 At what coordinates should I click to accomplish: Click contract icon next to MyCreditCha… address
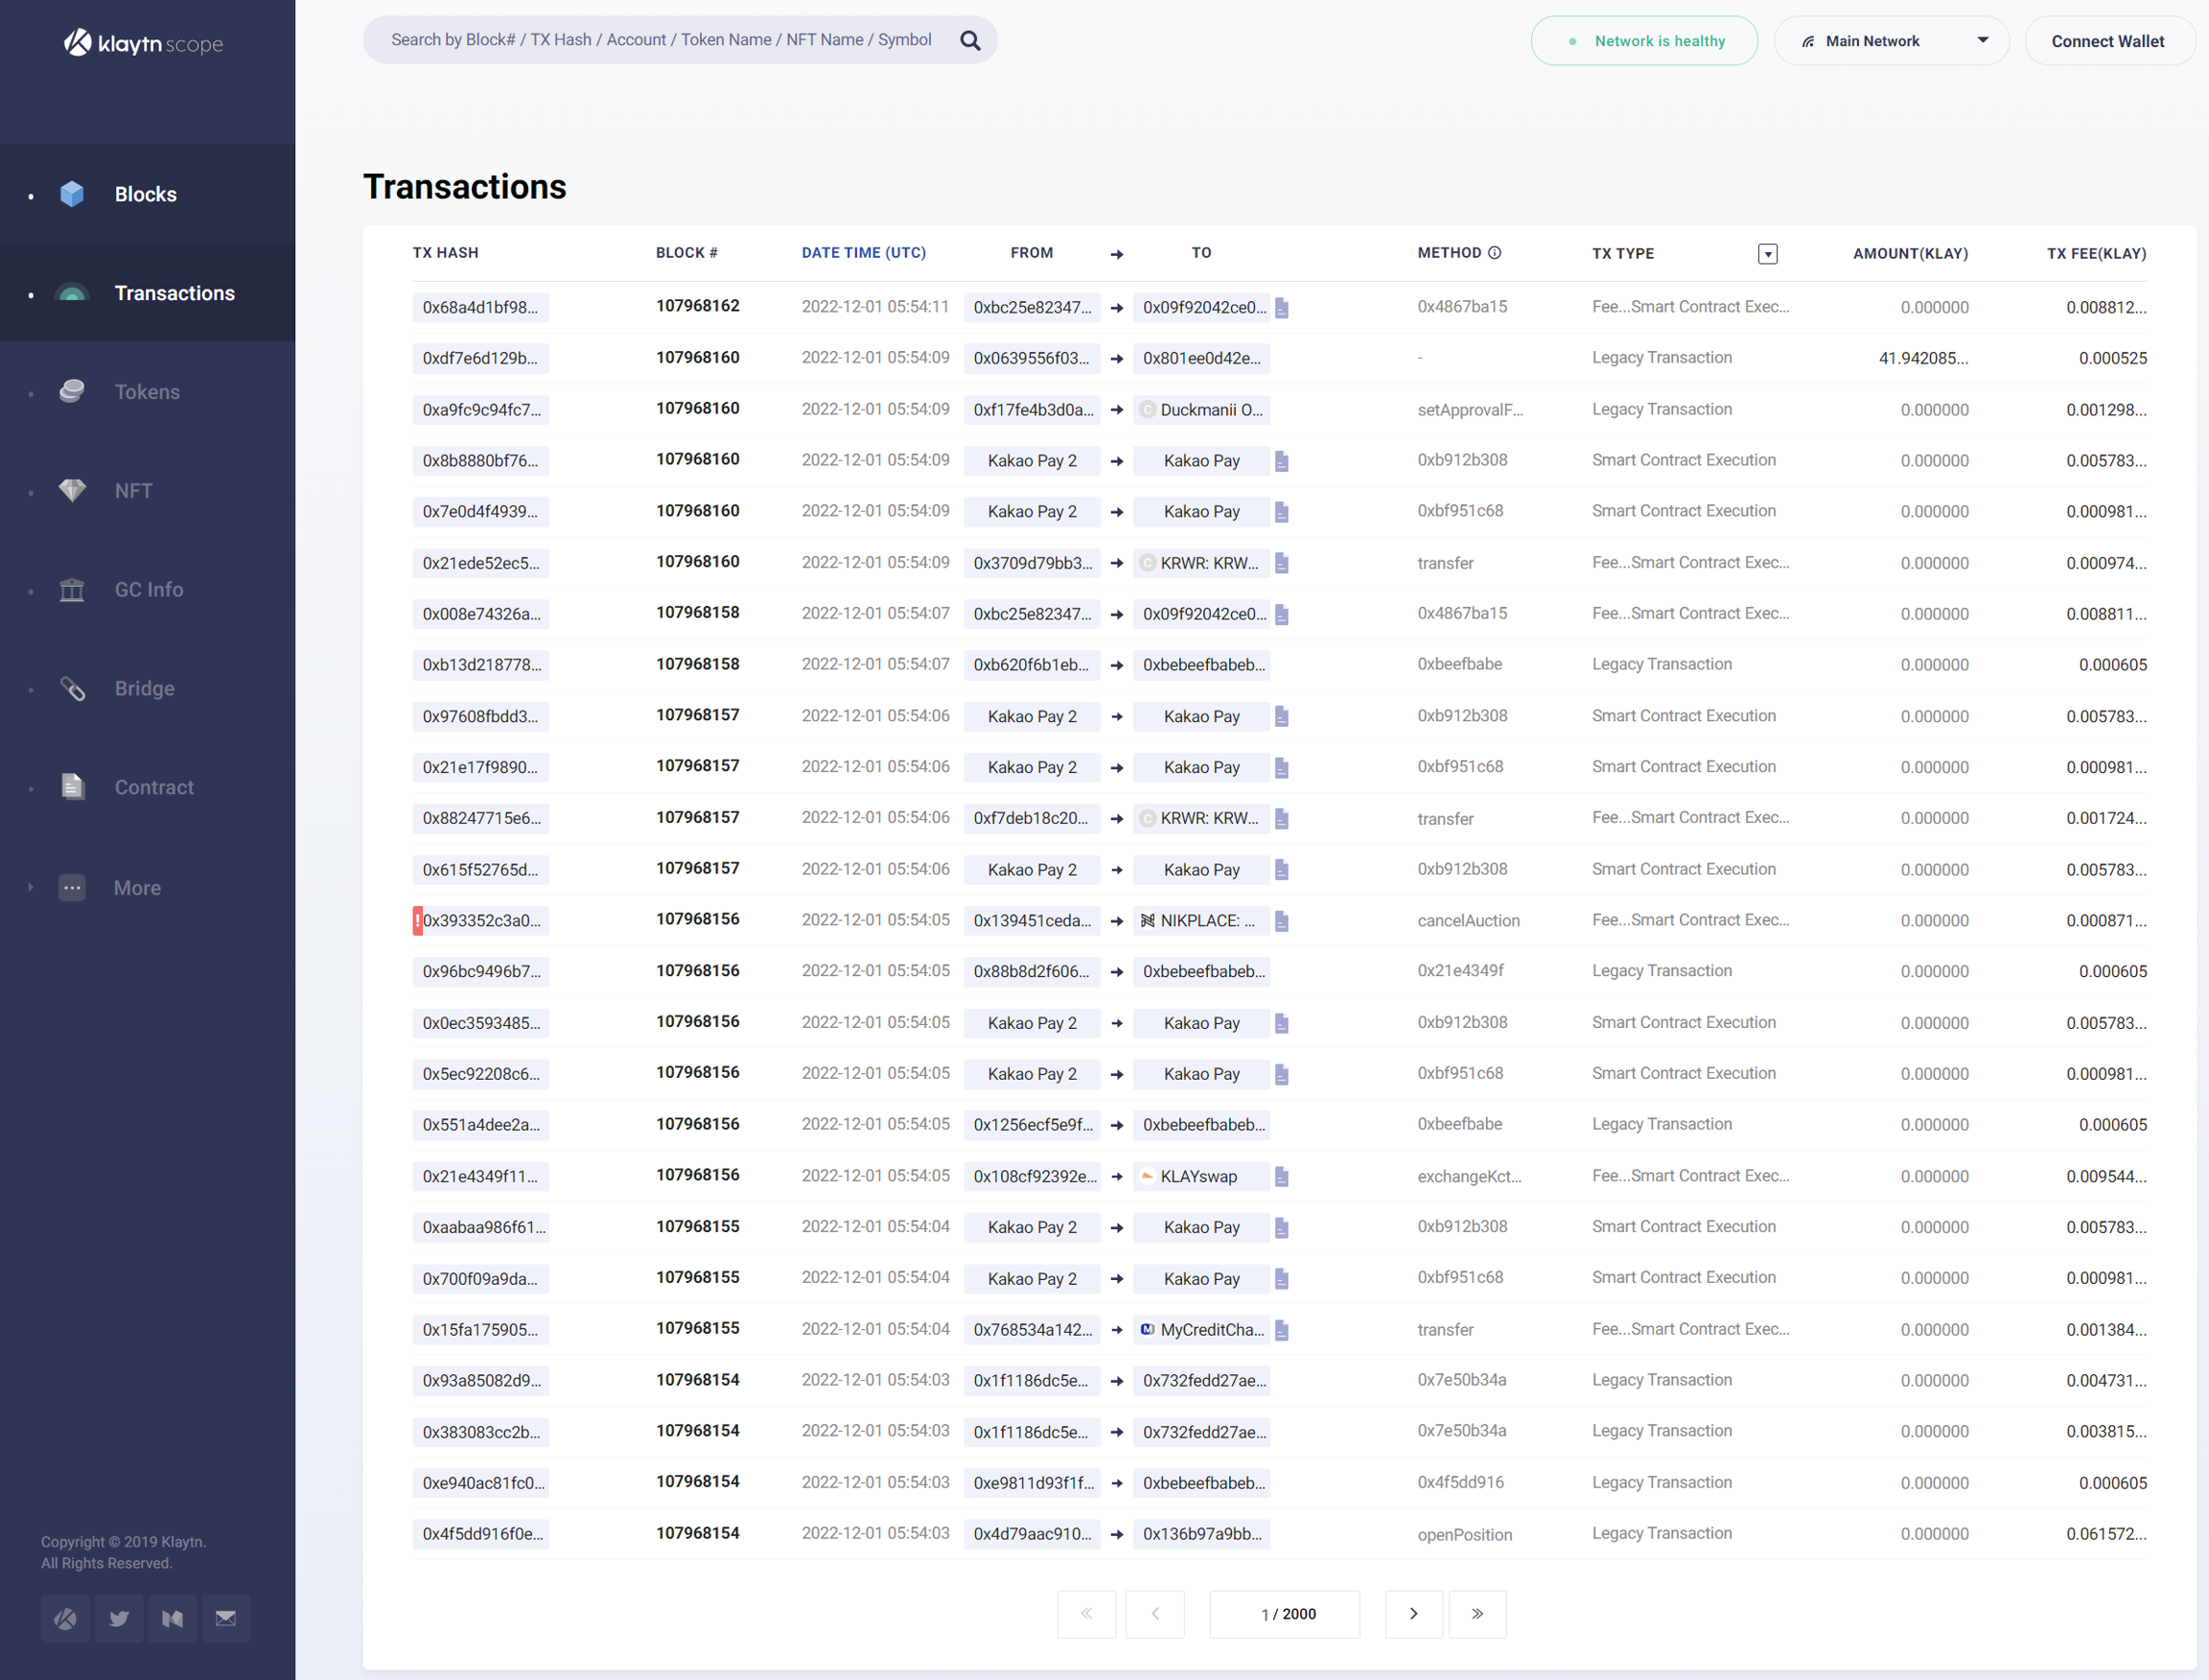pos(1282,1330)
